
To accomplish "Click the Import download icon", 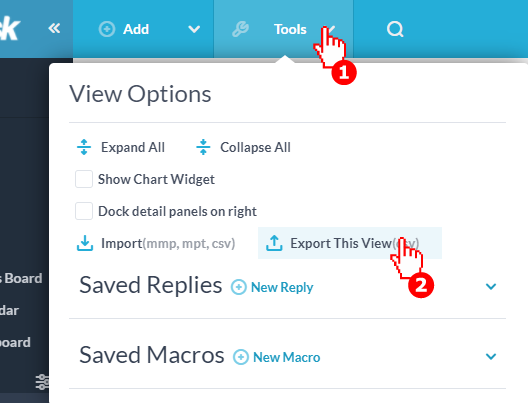I will tap(85, 243).
